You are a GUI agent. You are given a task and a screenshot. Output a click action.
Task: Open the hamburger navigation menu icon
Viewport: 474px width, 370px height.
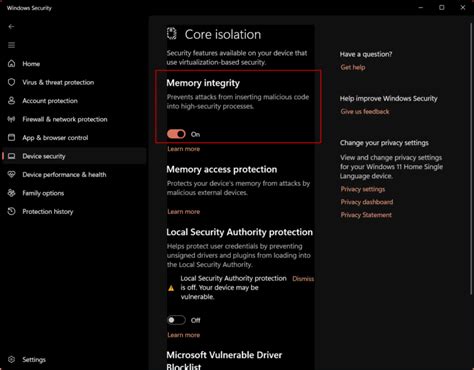11,45
